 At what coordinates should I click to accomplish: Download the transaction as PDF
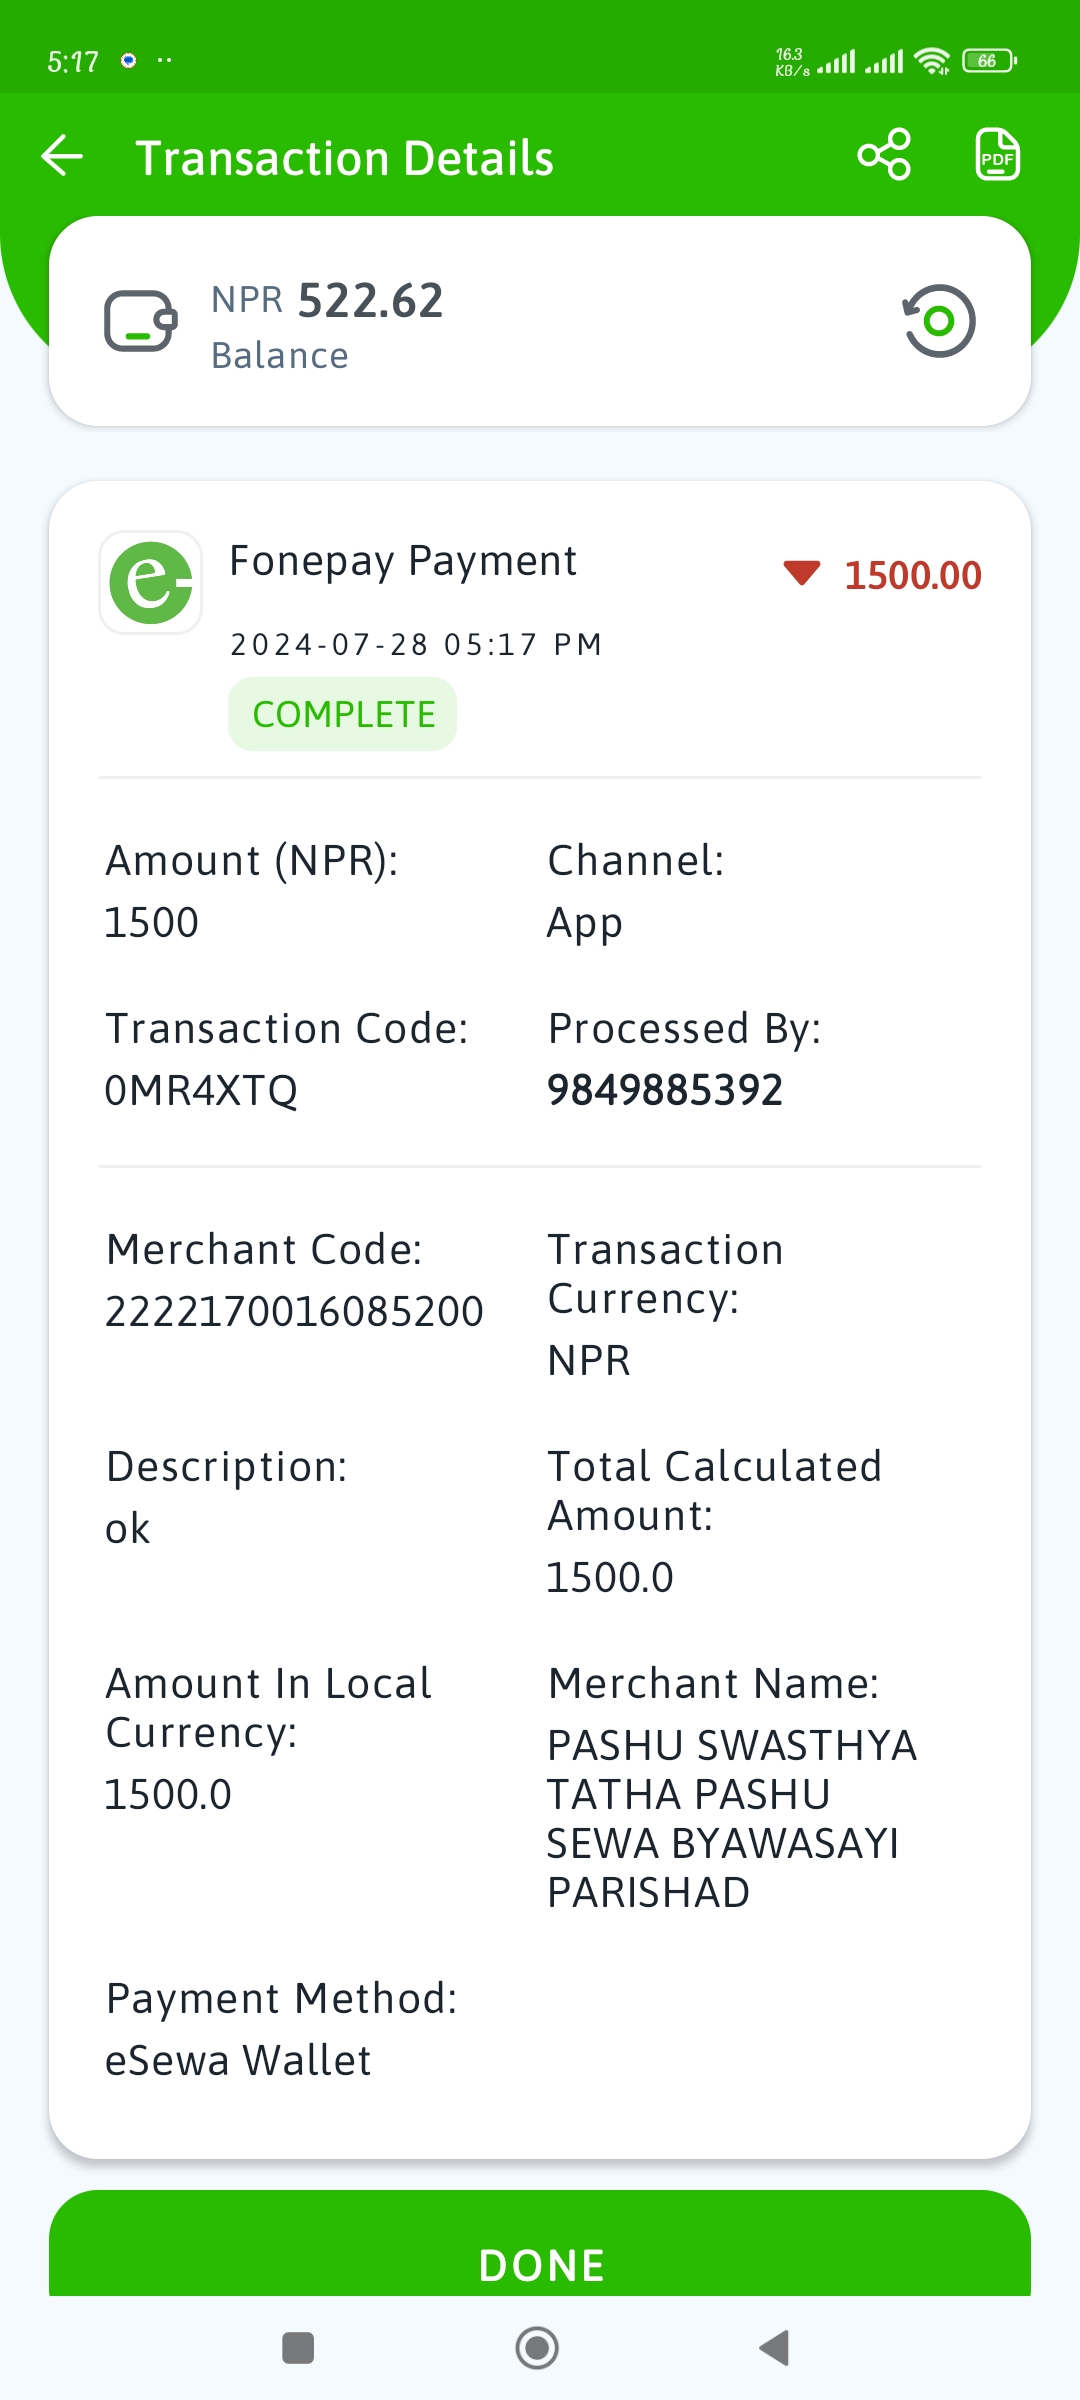click(997, 154)
